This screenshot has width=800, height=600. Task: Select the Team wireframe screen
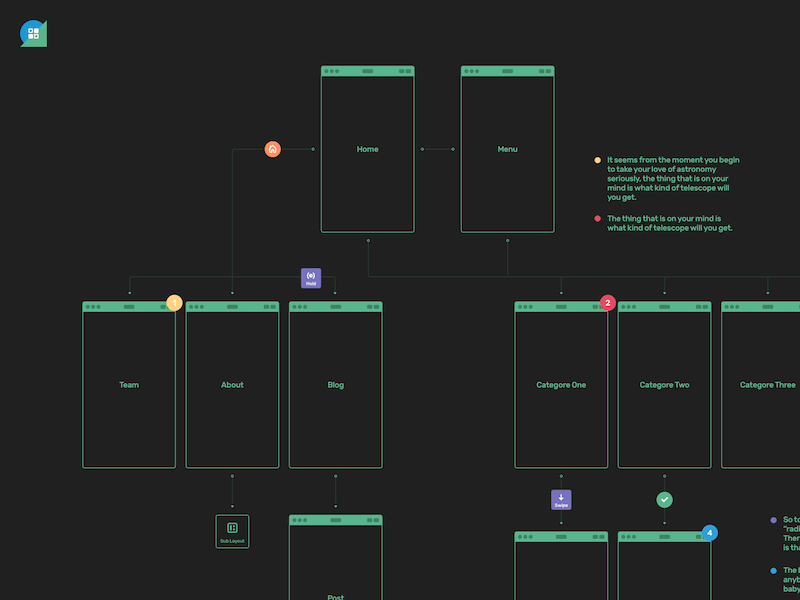click(x=129, y=385)
